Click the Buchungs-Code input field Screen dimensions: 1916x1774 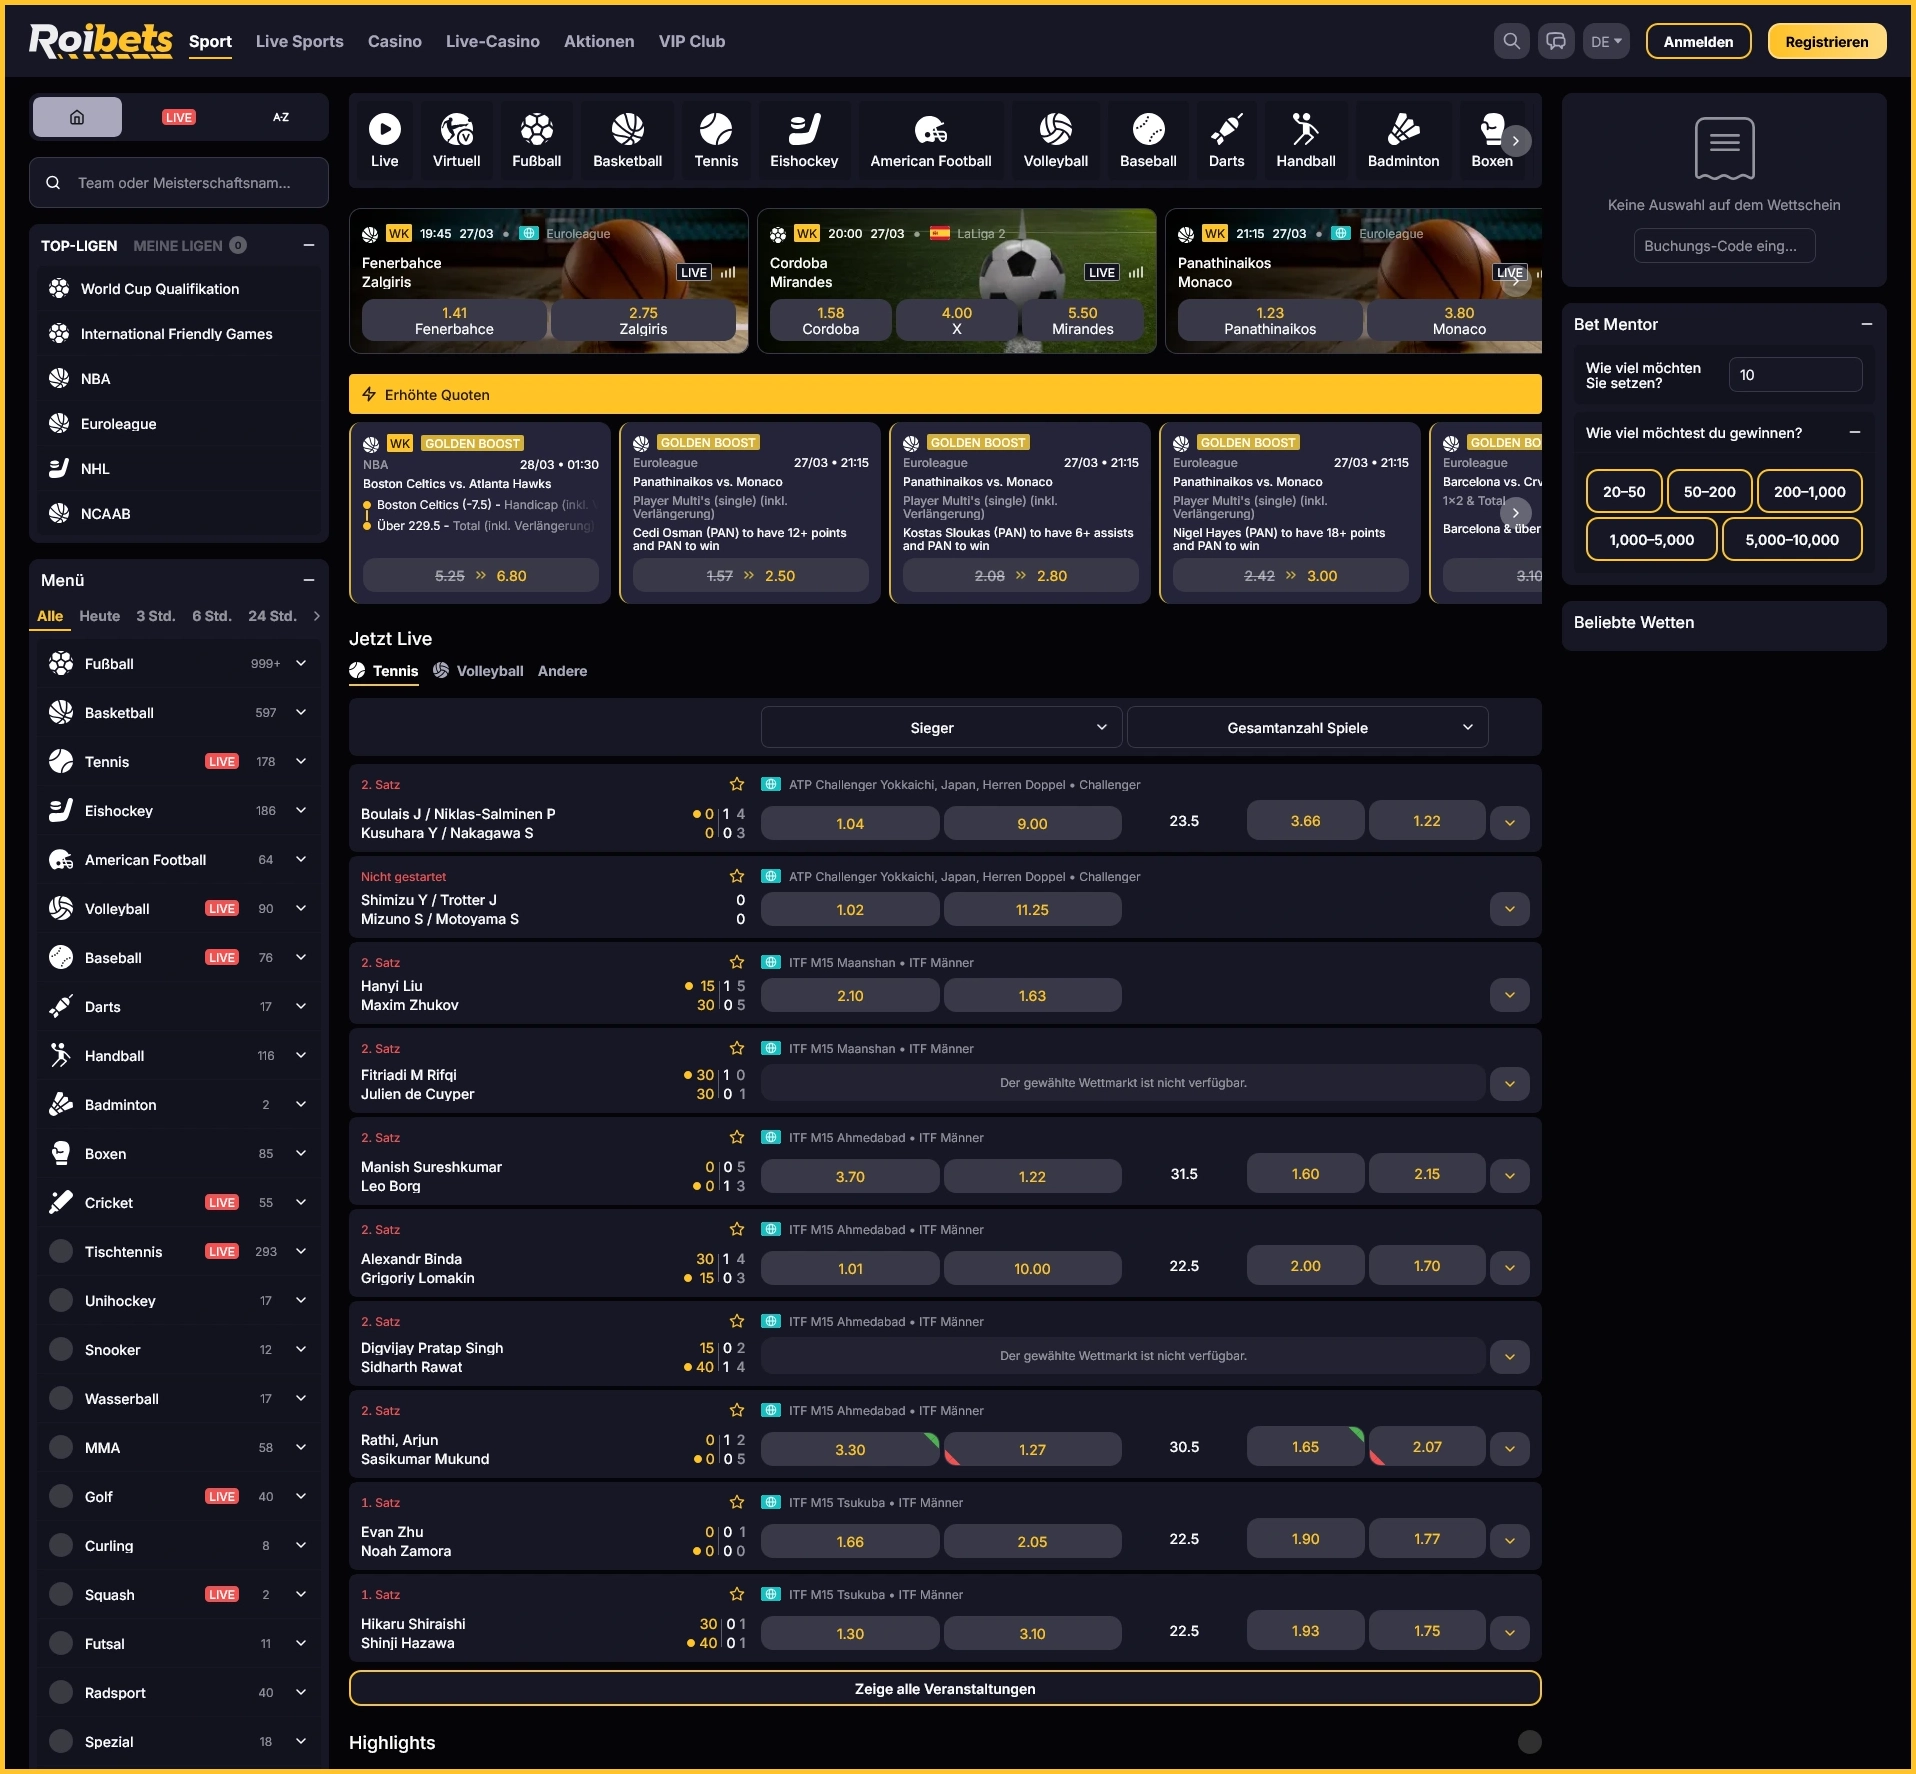[x=1723, y=246]
